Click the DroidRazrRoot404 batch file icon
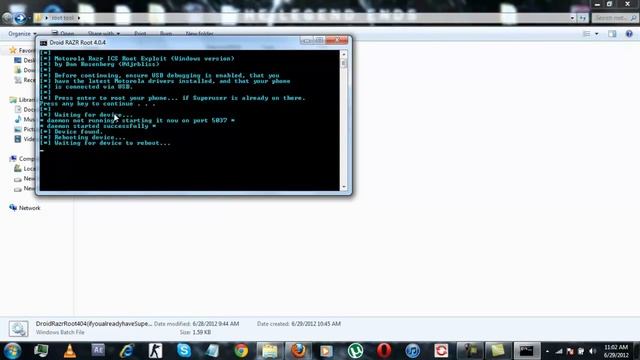Screen dimensions: 640x360 (x=18, y=329)
